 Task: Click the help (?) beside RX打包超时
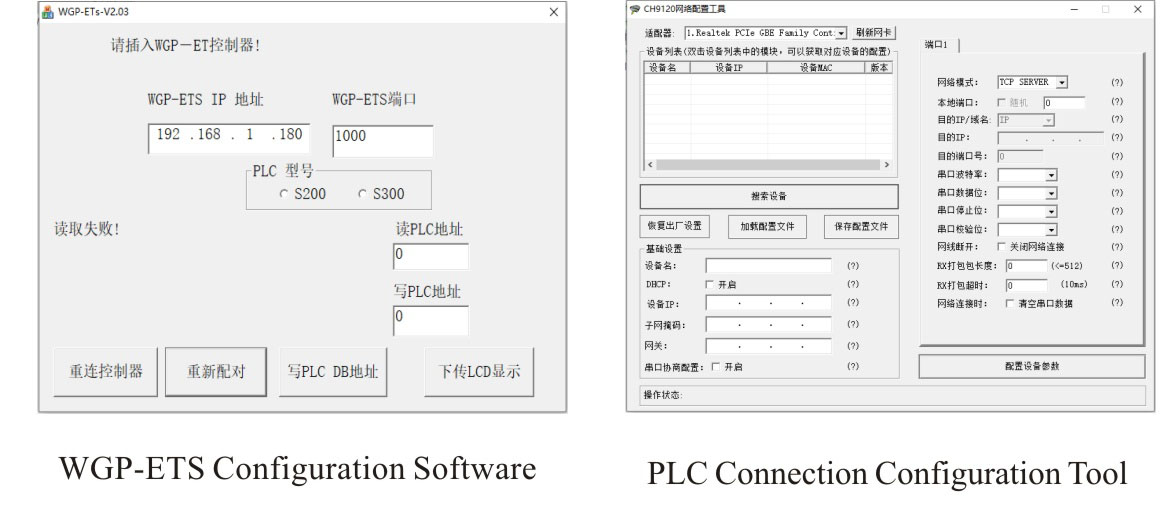point(1117,285)
